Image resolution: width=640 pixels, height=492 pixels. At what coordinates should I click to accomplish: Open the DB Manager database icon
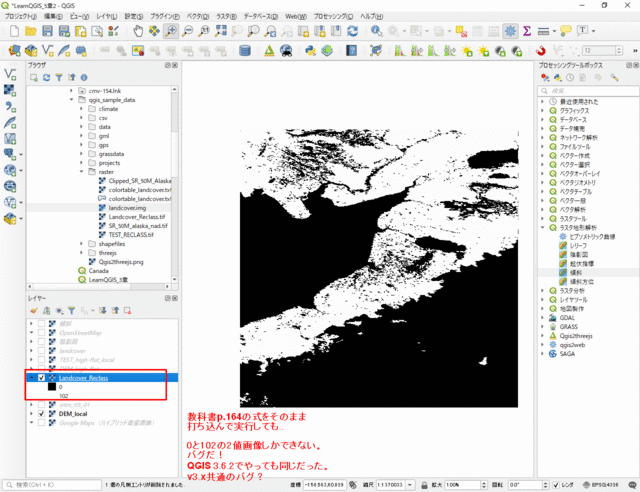(x=244, y=51)
